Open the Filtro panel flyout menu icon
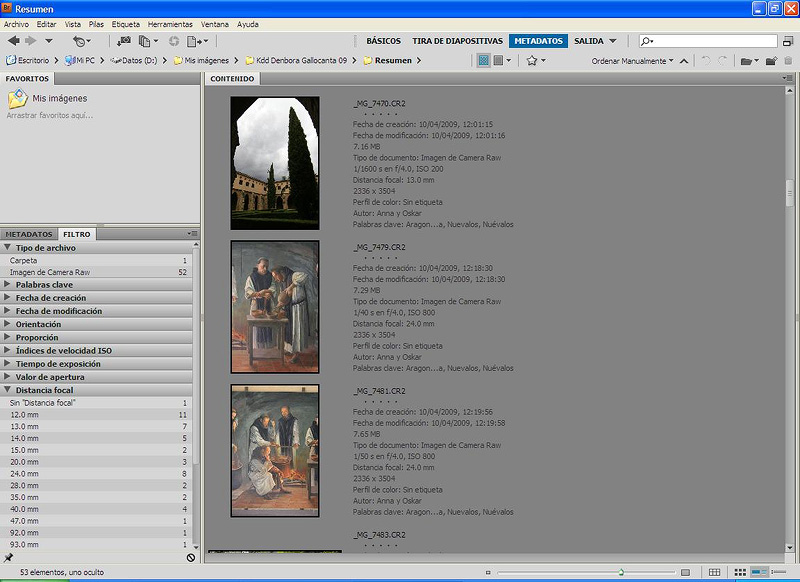The height and width of the screenshot is (582, 800). pos(192,234)
